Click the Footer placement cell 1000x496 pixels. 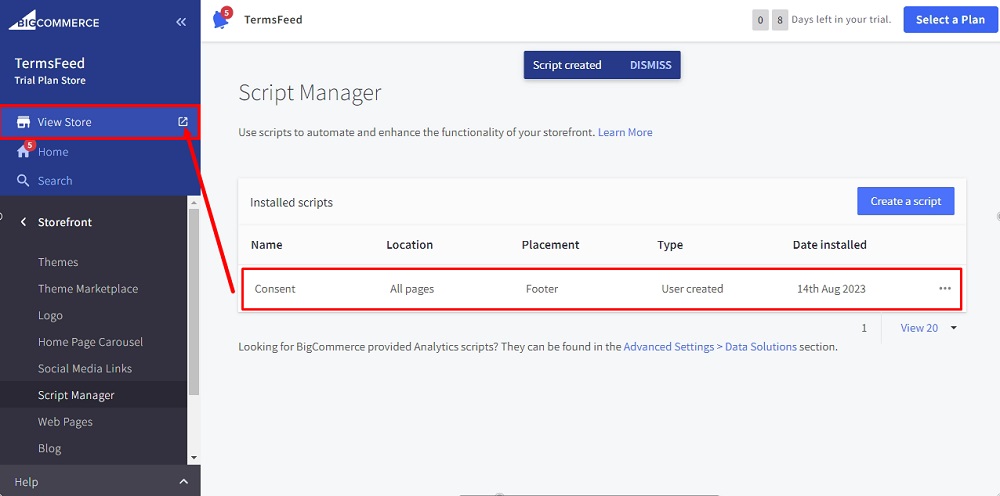click(x=542, y=289)
